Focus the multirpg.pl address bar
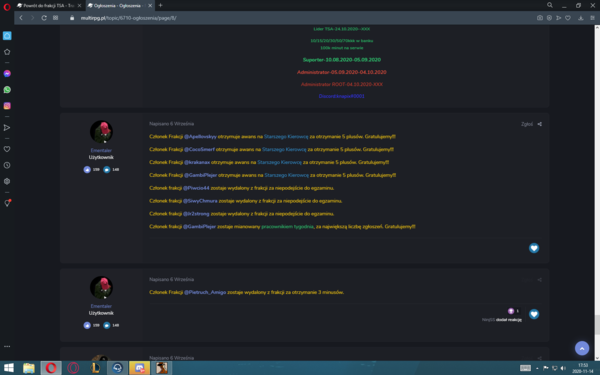Image resolution: width=600 pixels, height=375 pixels. [129, 18]
